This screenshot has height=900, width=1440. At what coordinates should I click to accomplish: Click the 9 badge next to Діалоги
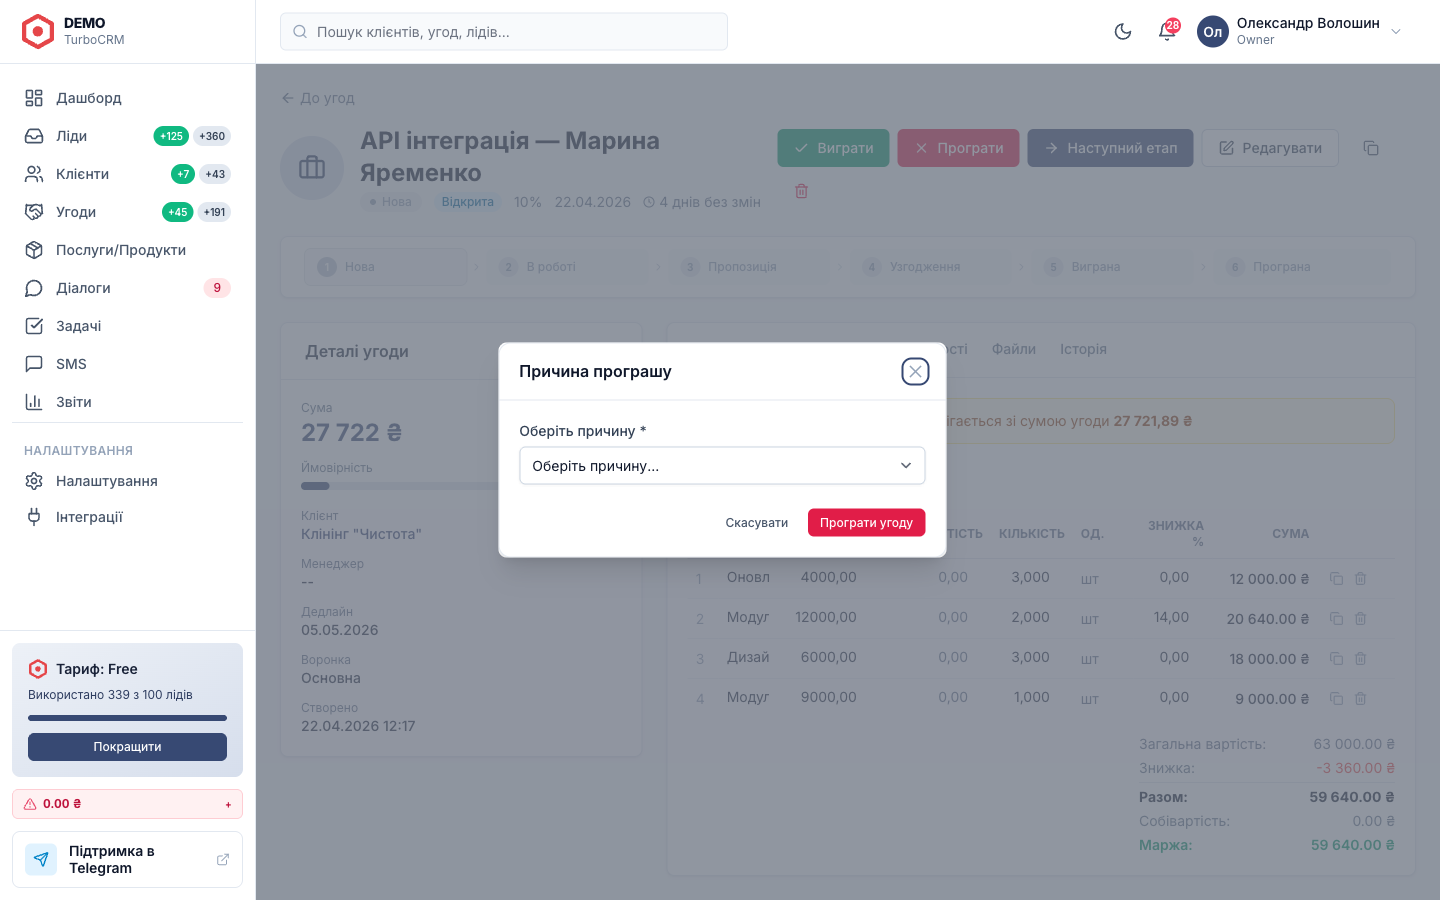[217, 288]
